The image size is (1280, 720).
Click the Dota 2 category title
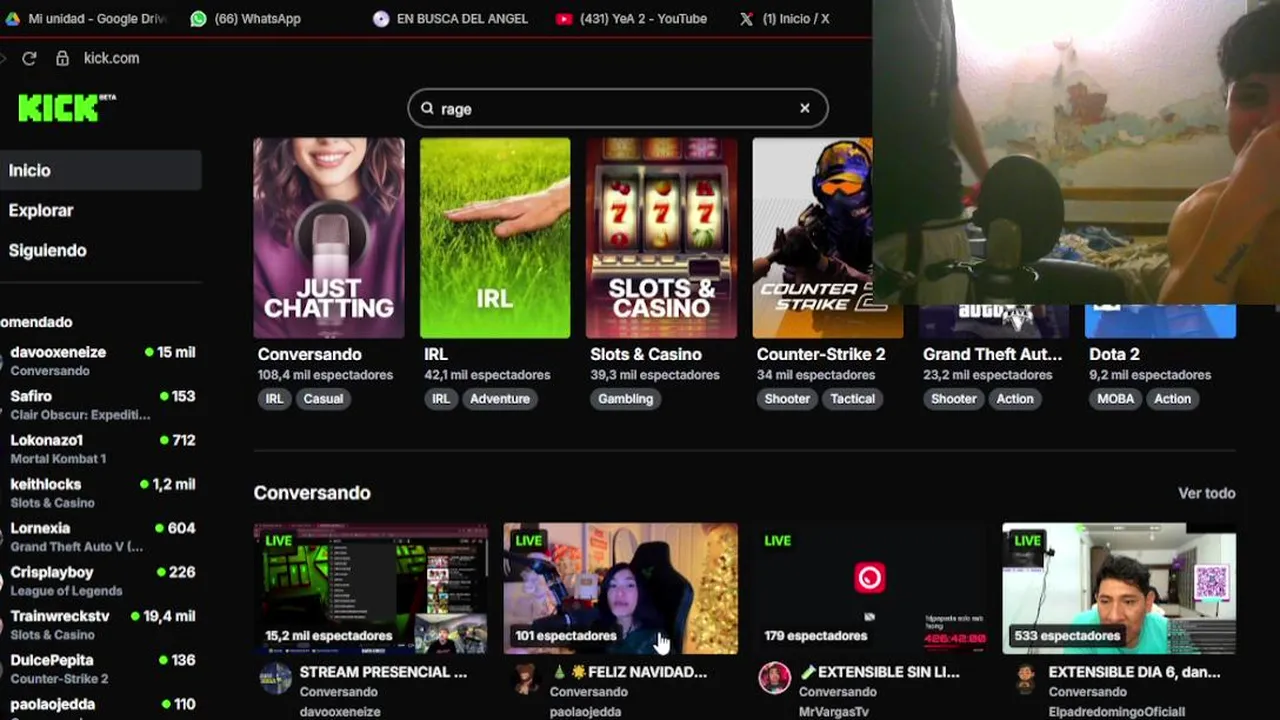pyautogui.click(x=1114, y=354)
